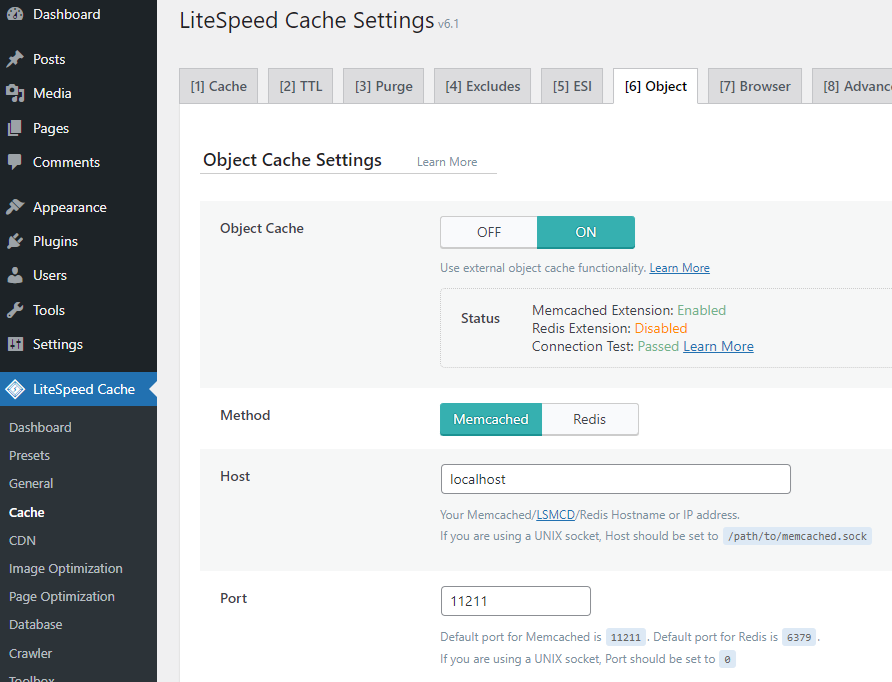Select the [6] Object tab
The image size is (892, 682).
pos(655,86)
